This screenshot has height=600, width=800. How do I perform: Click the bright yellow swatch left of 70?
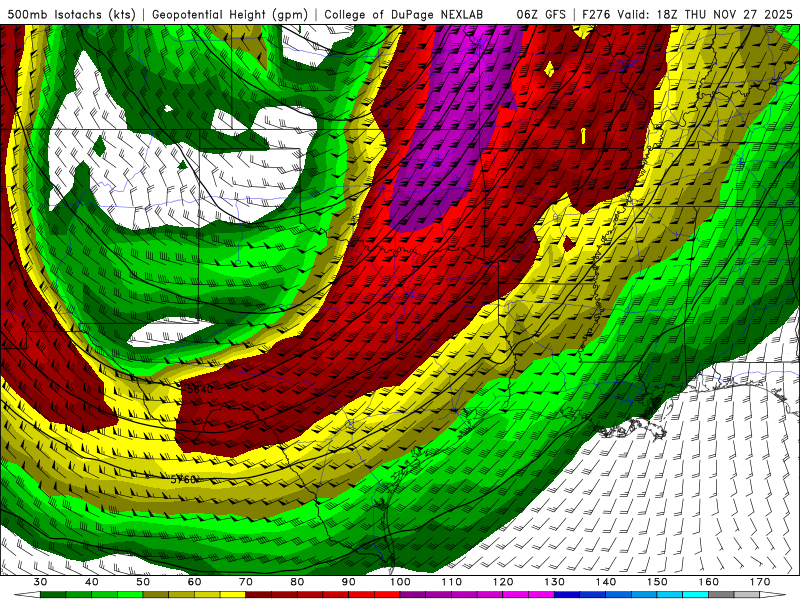233,595
